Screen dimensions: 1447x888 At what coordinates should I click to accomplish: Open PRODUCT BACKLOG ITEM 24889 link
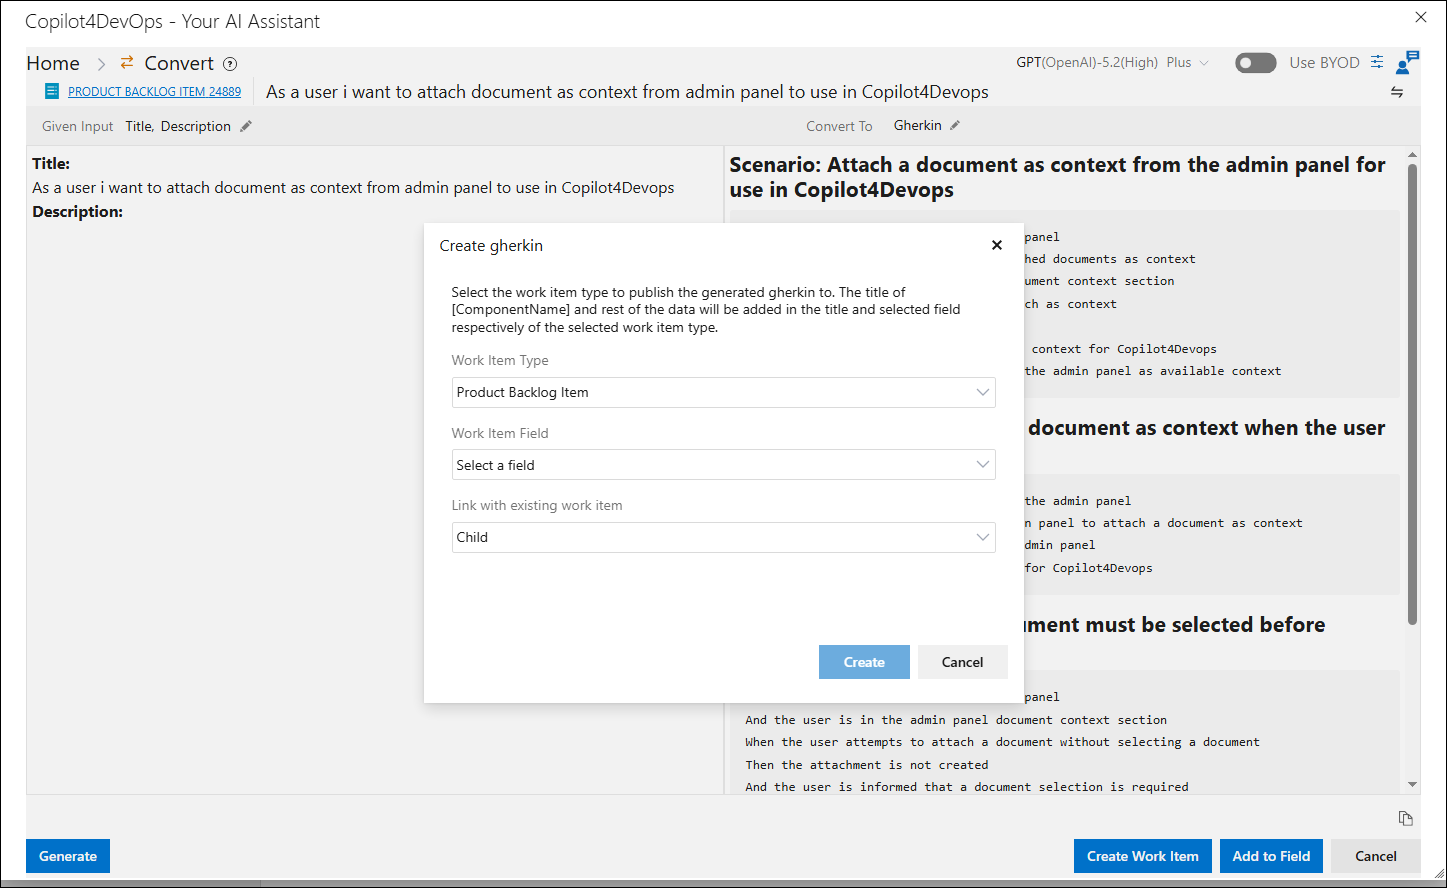[x=154, y=91]
